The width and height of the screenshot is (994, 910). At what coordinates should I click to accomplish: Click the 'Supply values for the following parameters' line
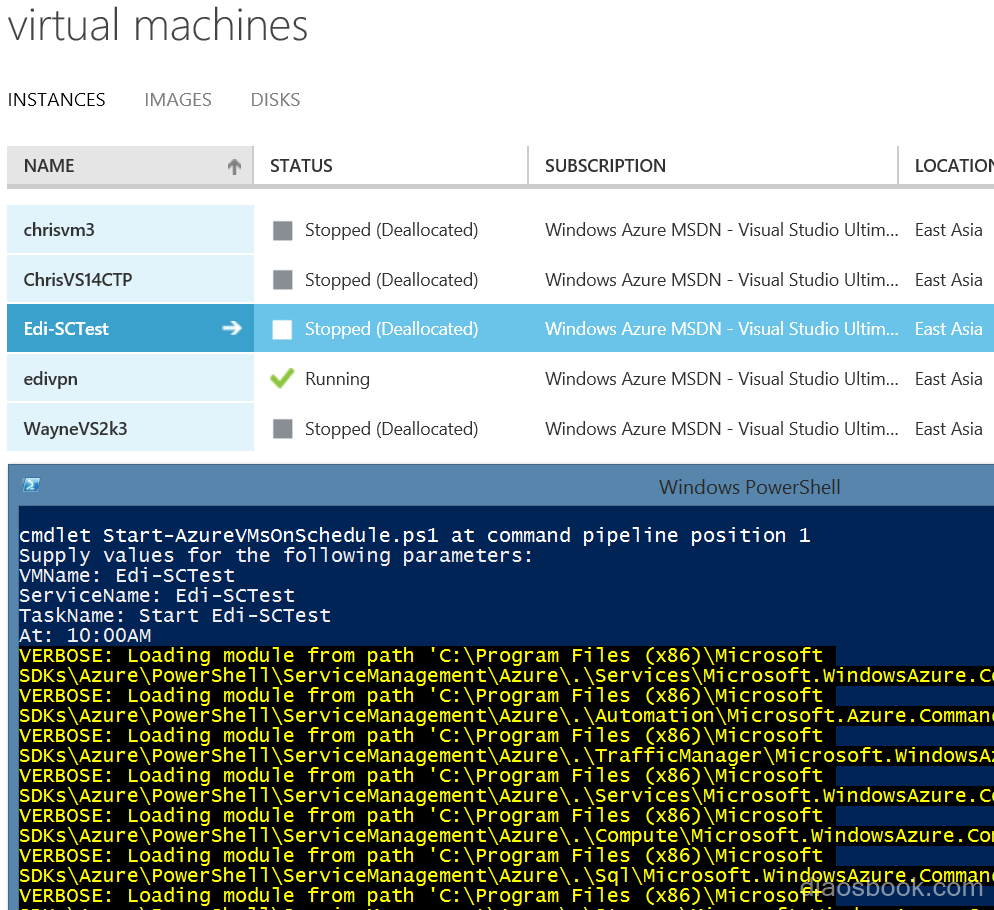[x=276, y=556]
